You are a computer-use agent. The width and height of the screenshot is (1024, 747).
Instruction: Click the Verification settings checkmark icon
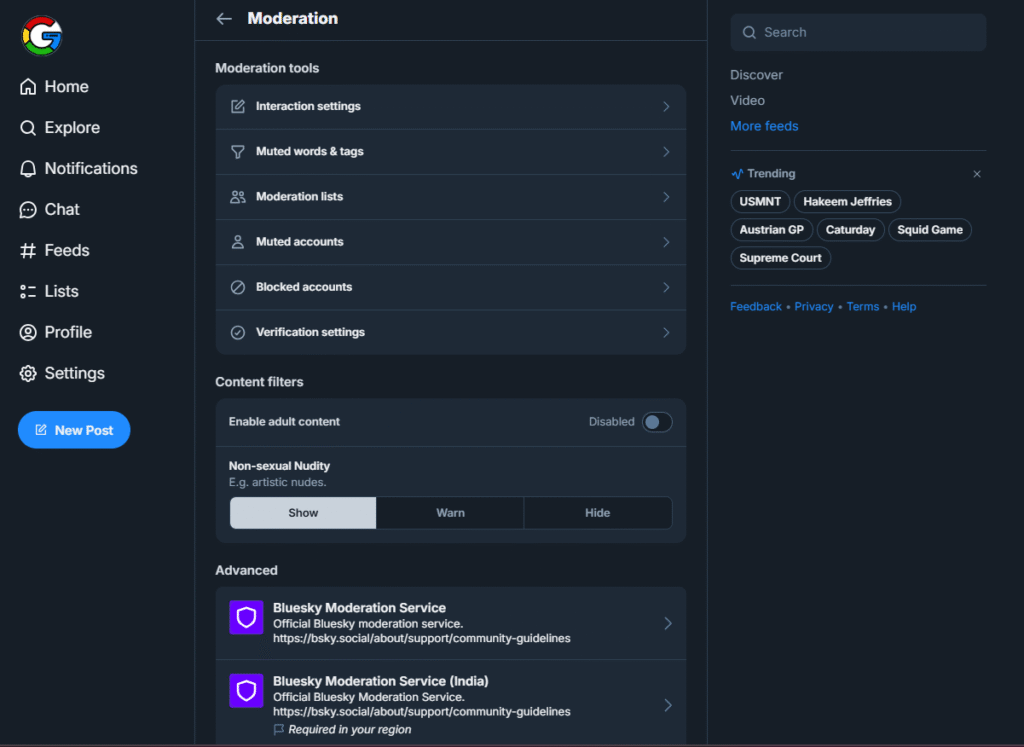coord(238,332)
